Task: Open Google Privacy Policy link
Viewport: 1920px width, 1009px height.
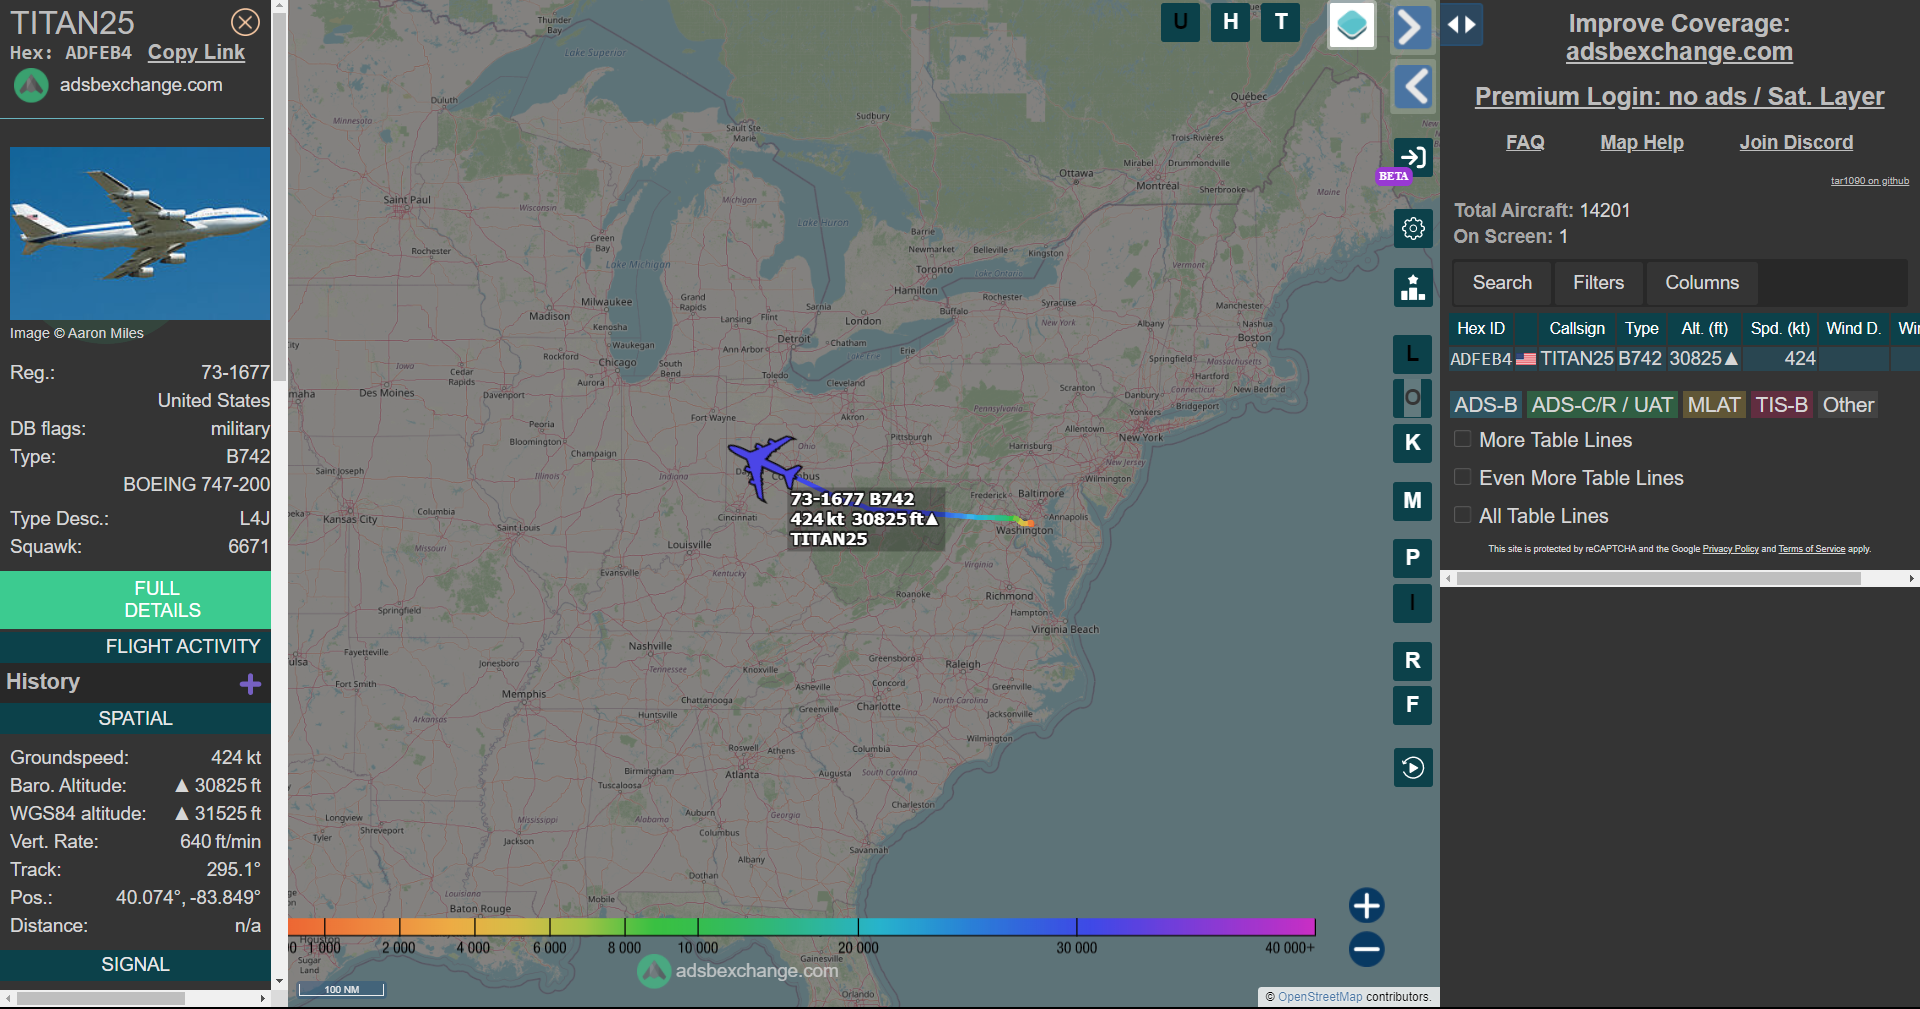Action: click(x=1730, y=549)
